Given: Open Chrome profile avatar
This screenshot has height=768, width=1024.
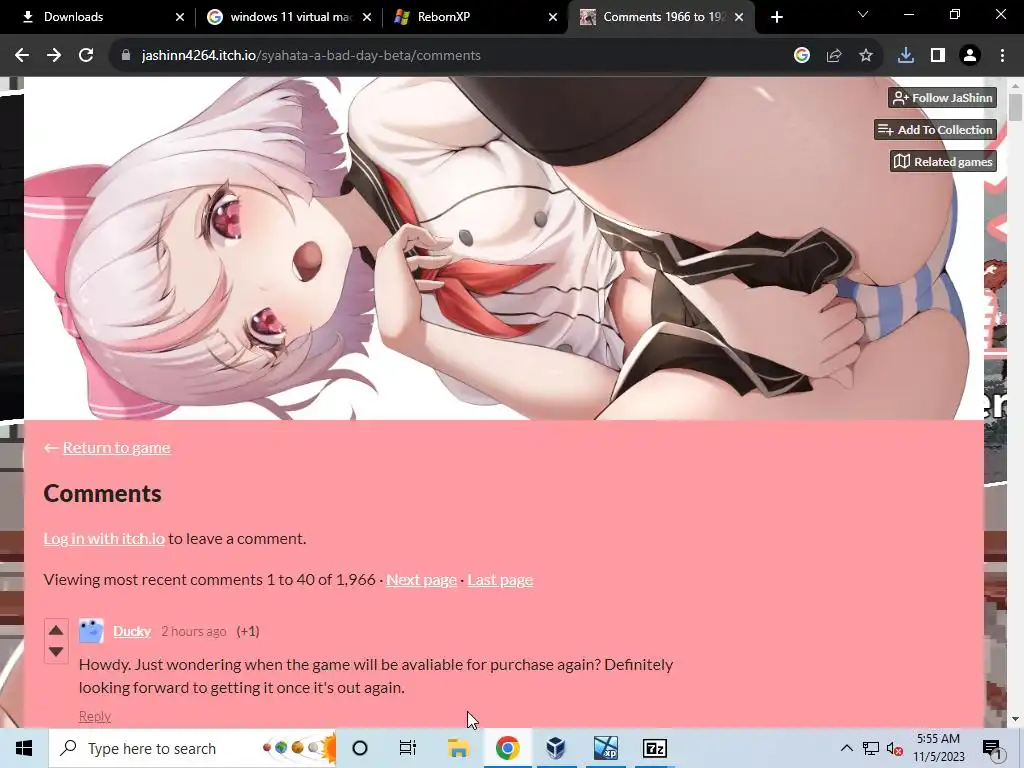Looking at the screenshot, I should (x=970, y=56).
